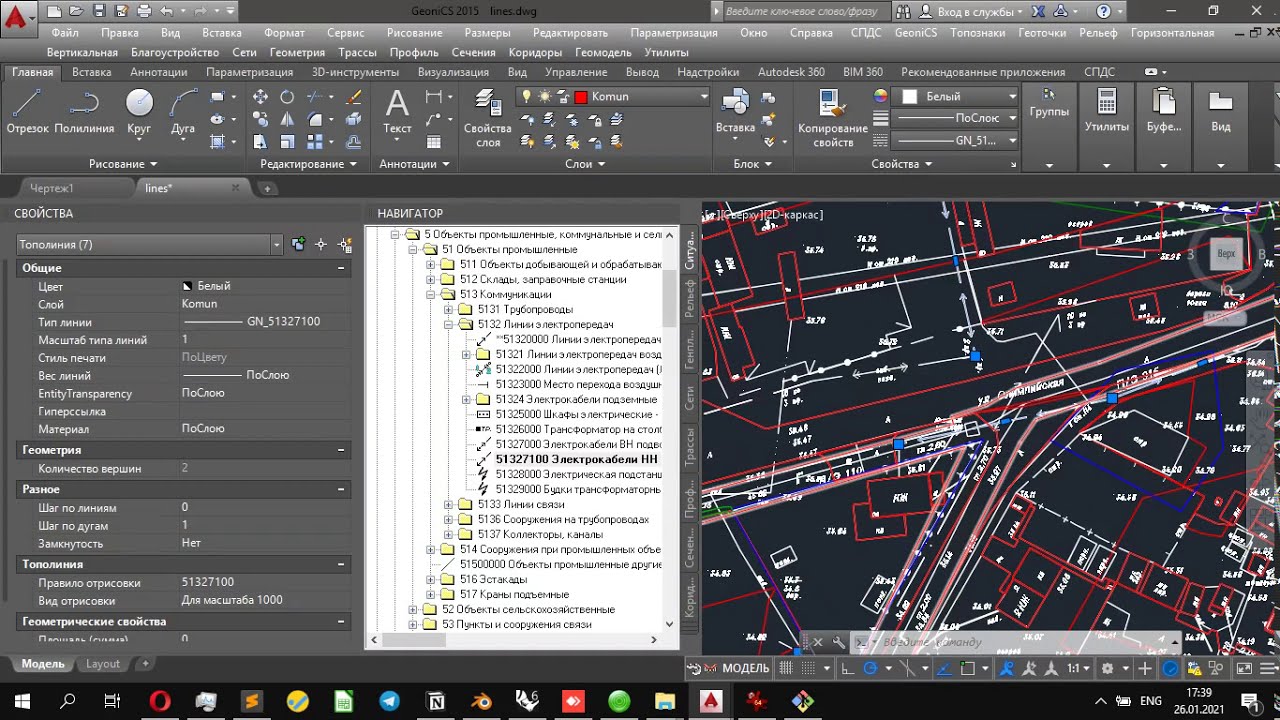This screenshot has height=720, width=1280.
Task: Switch to the Чертеж1 drawing tab
Action: (x=52, y=188)
